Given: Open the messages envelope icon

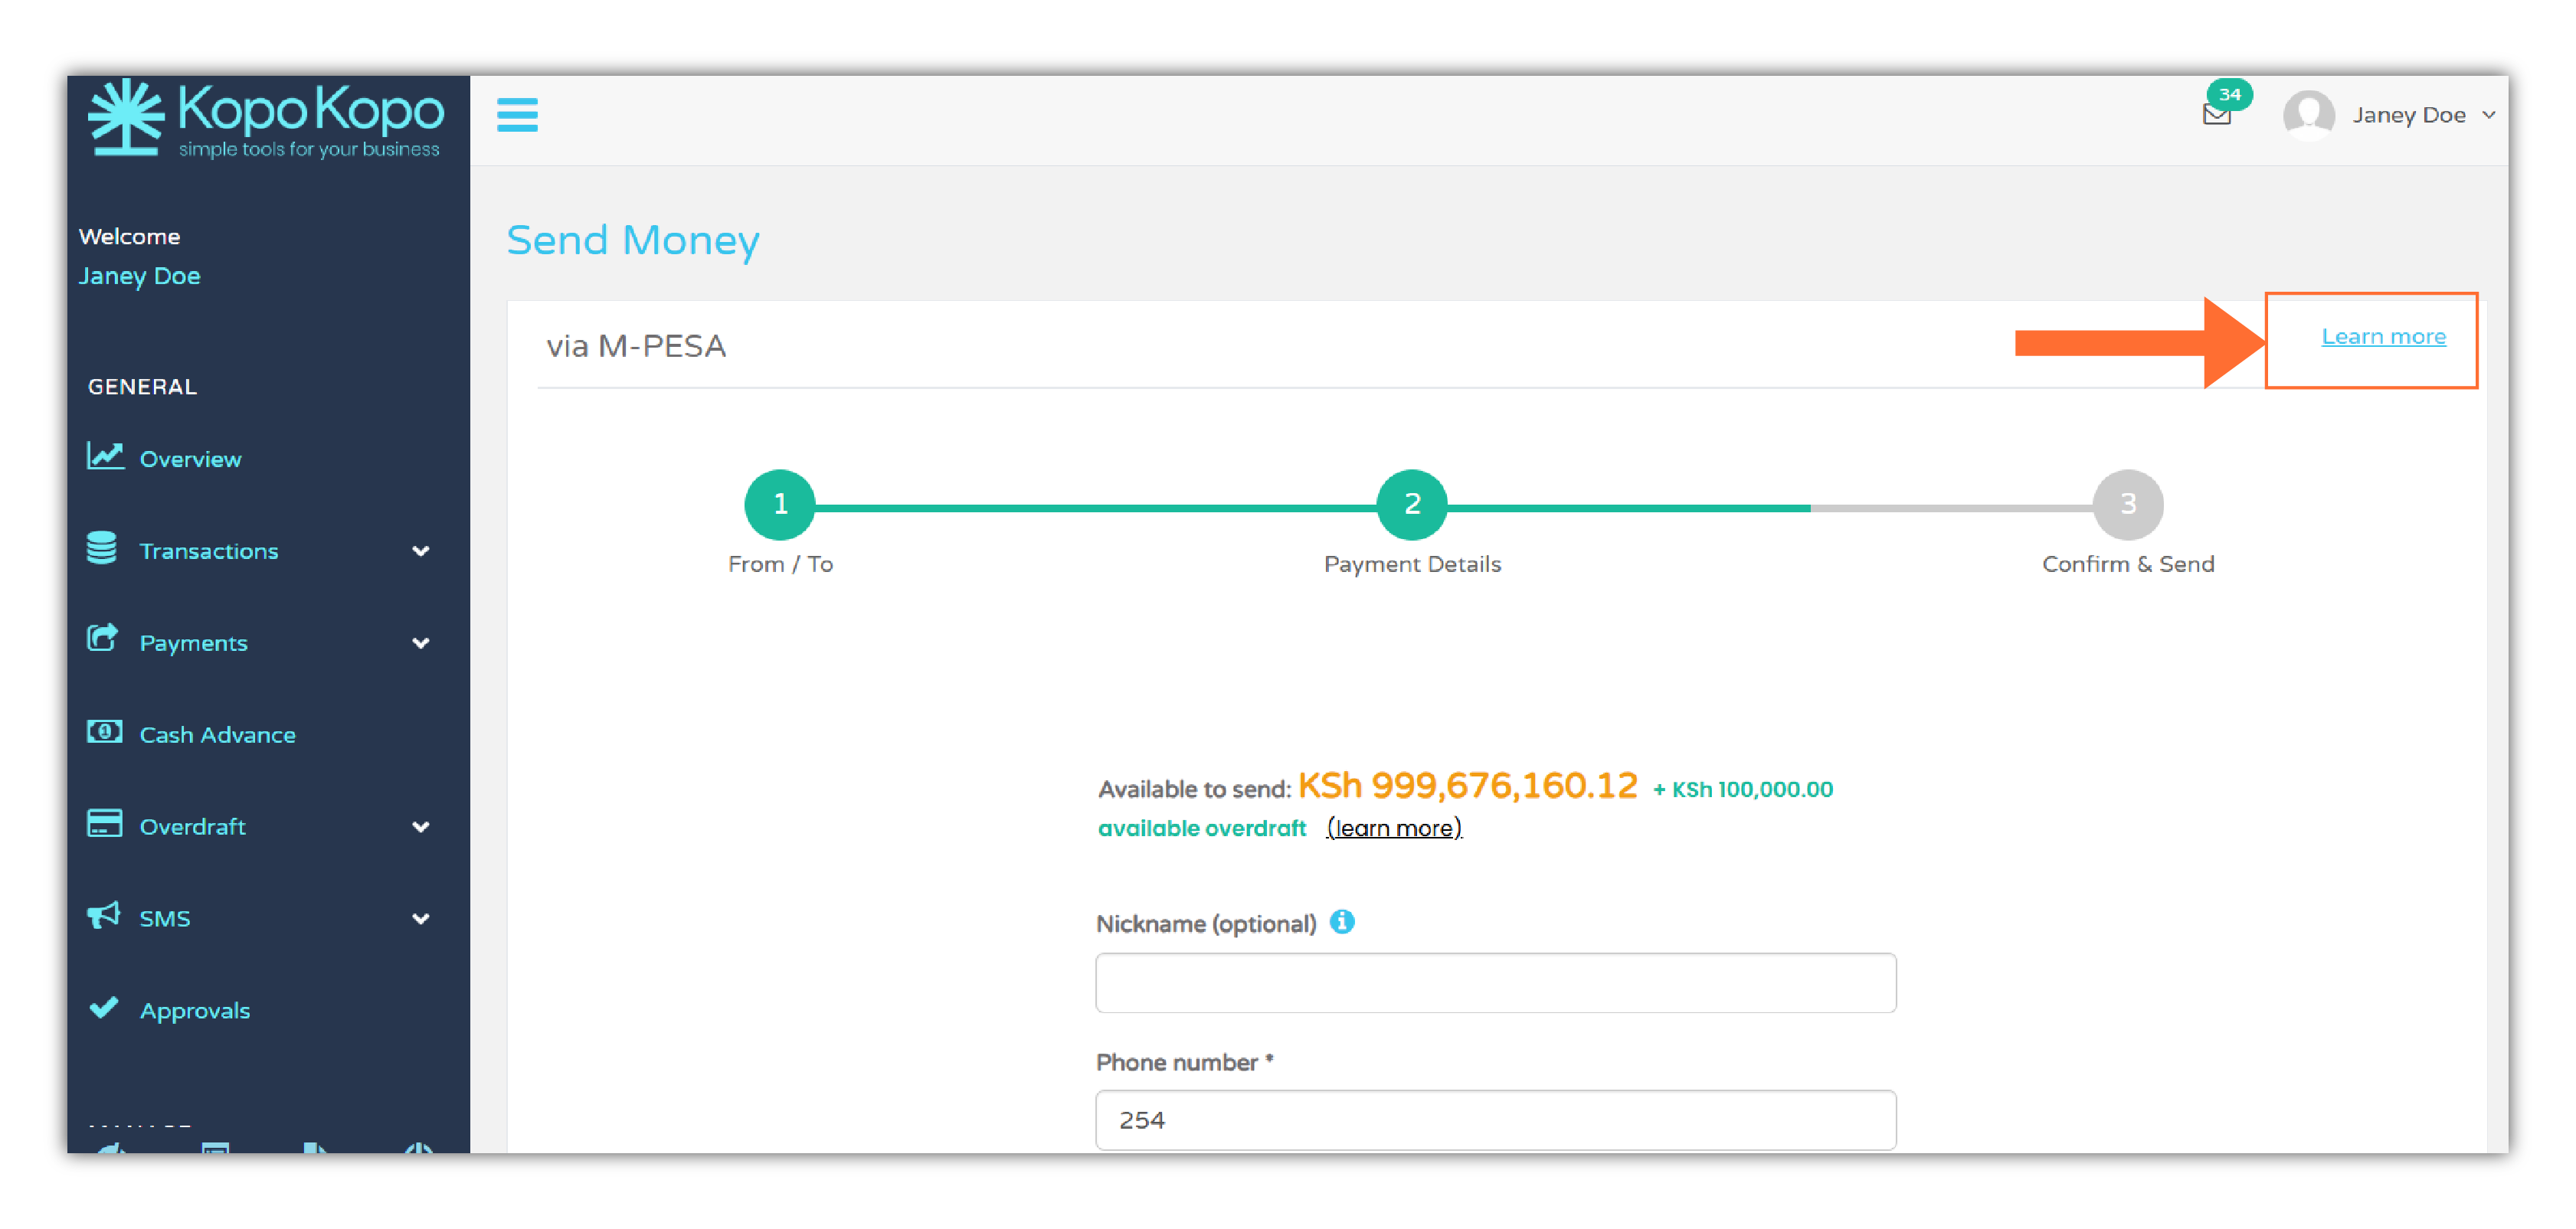Looking at the screenshot, I should coord(2216,114).
